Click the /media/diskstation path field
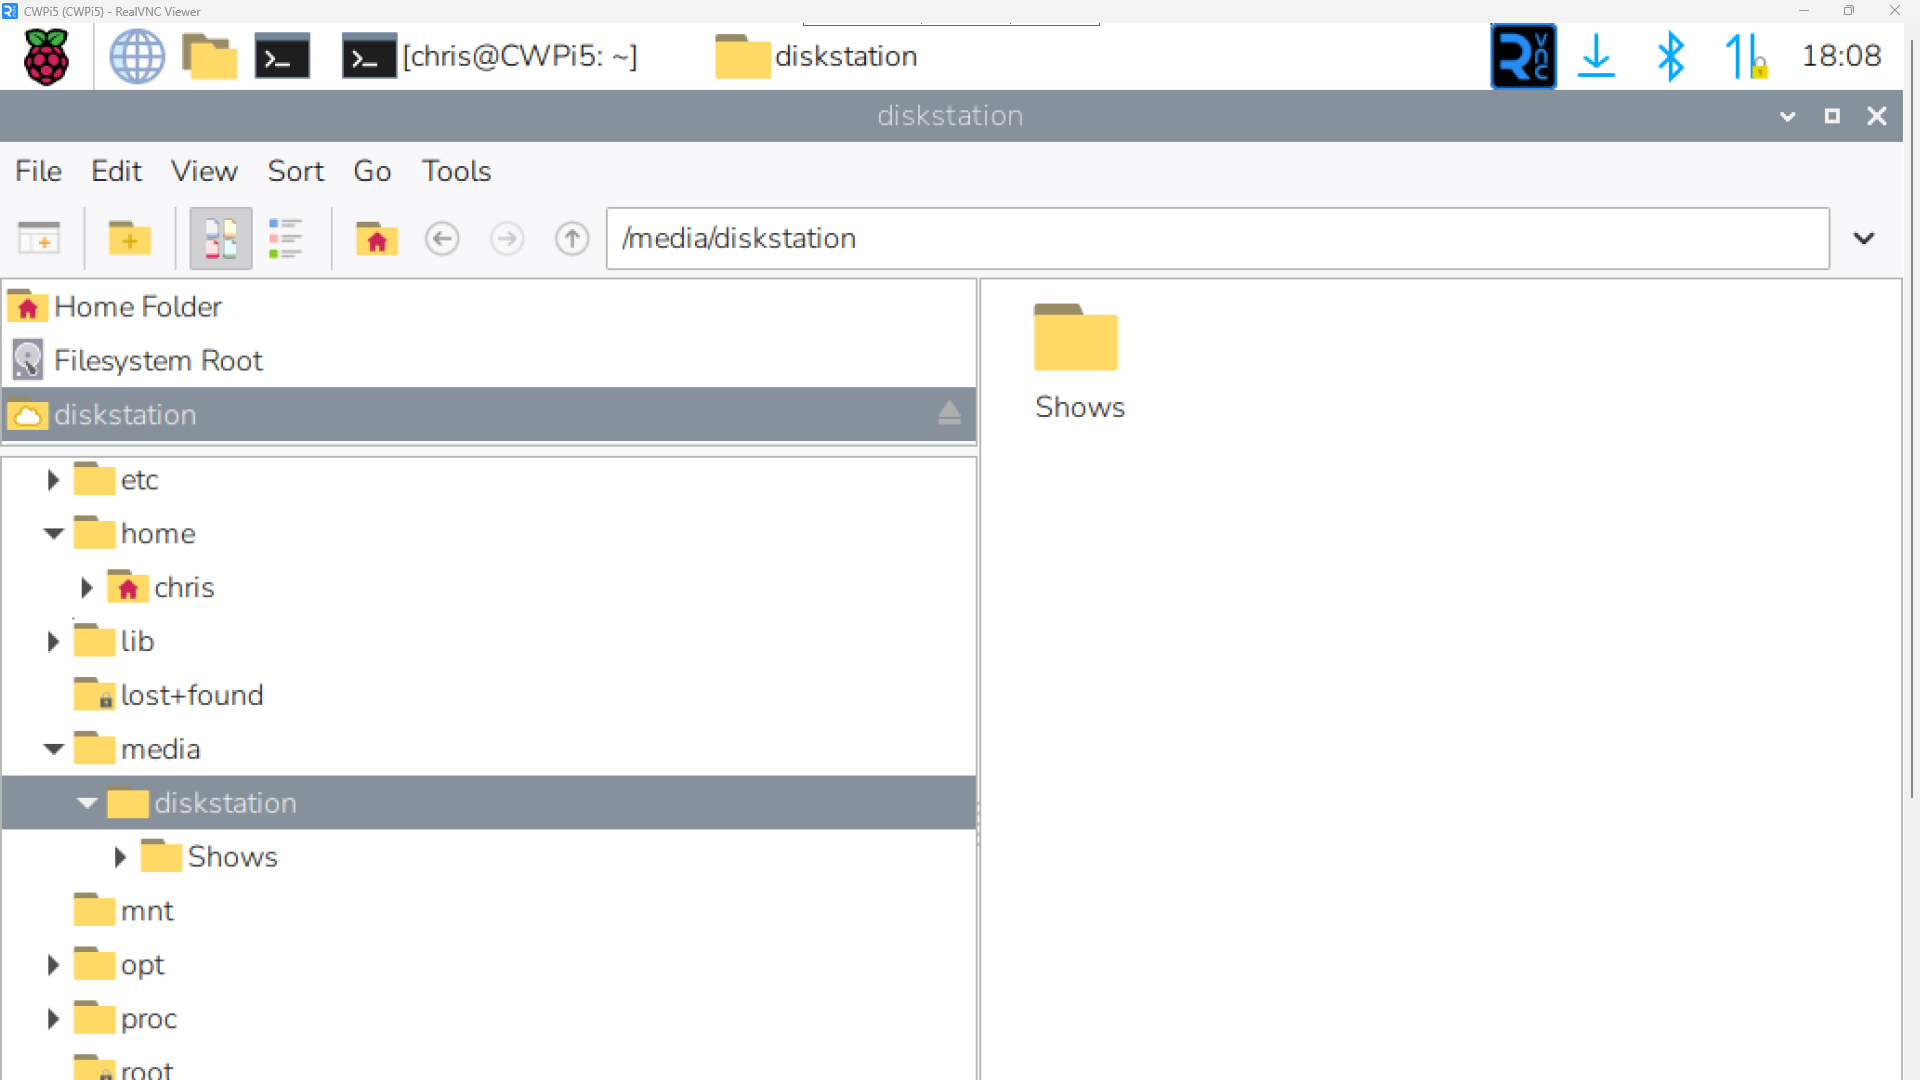 coord(1216,238)
